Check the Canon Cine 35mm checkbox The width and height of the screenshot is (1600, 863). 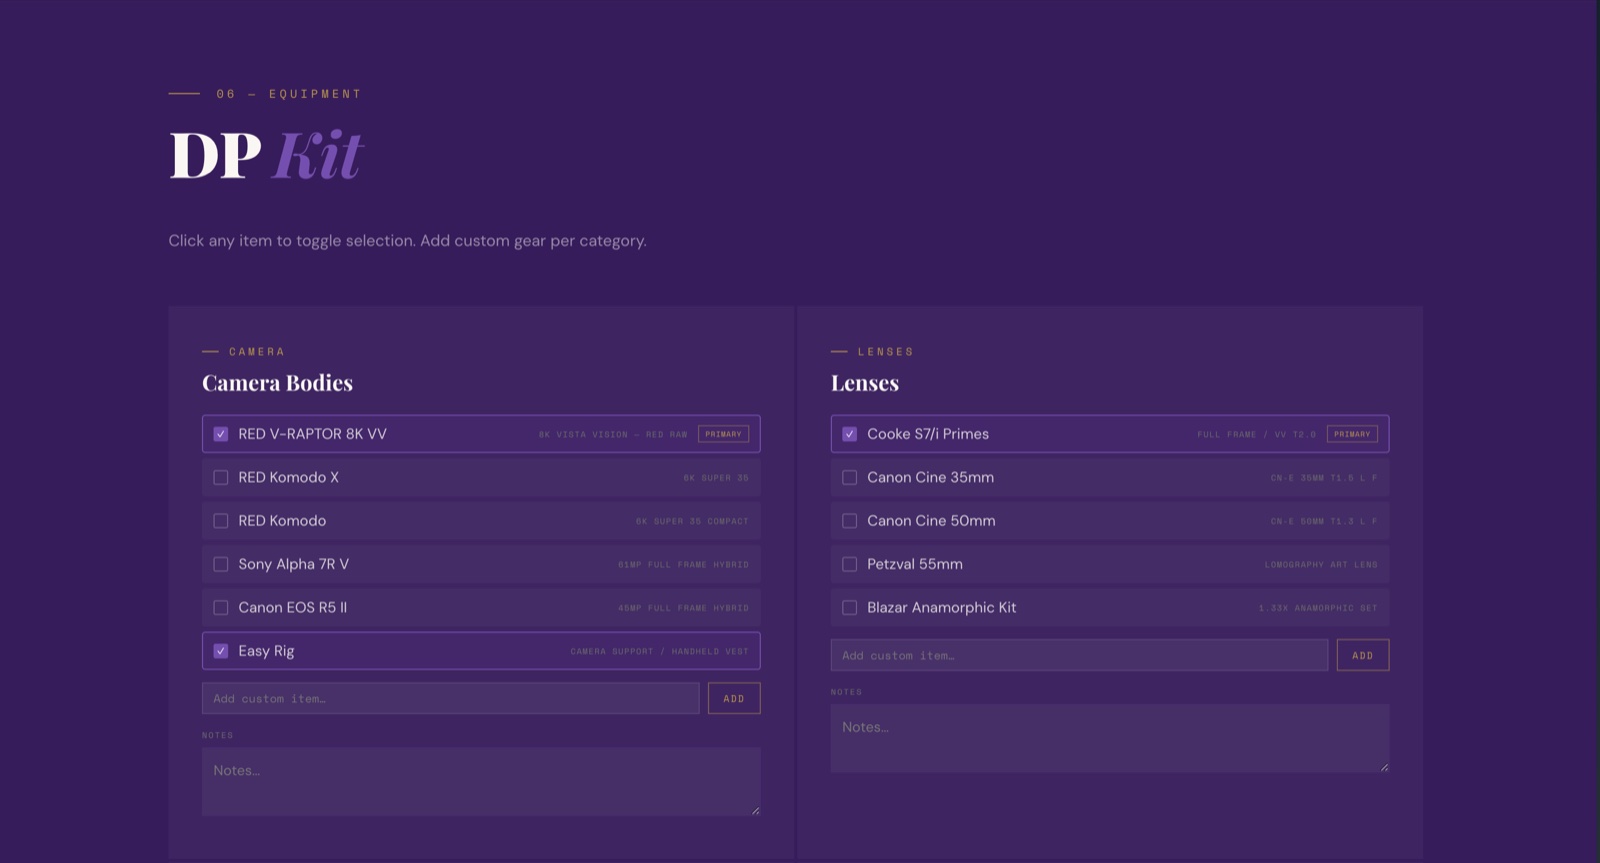850,478
